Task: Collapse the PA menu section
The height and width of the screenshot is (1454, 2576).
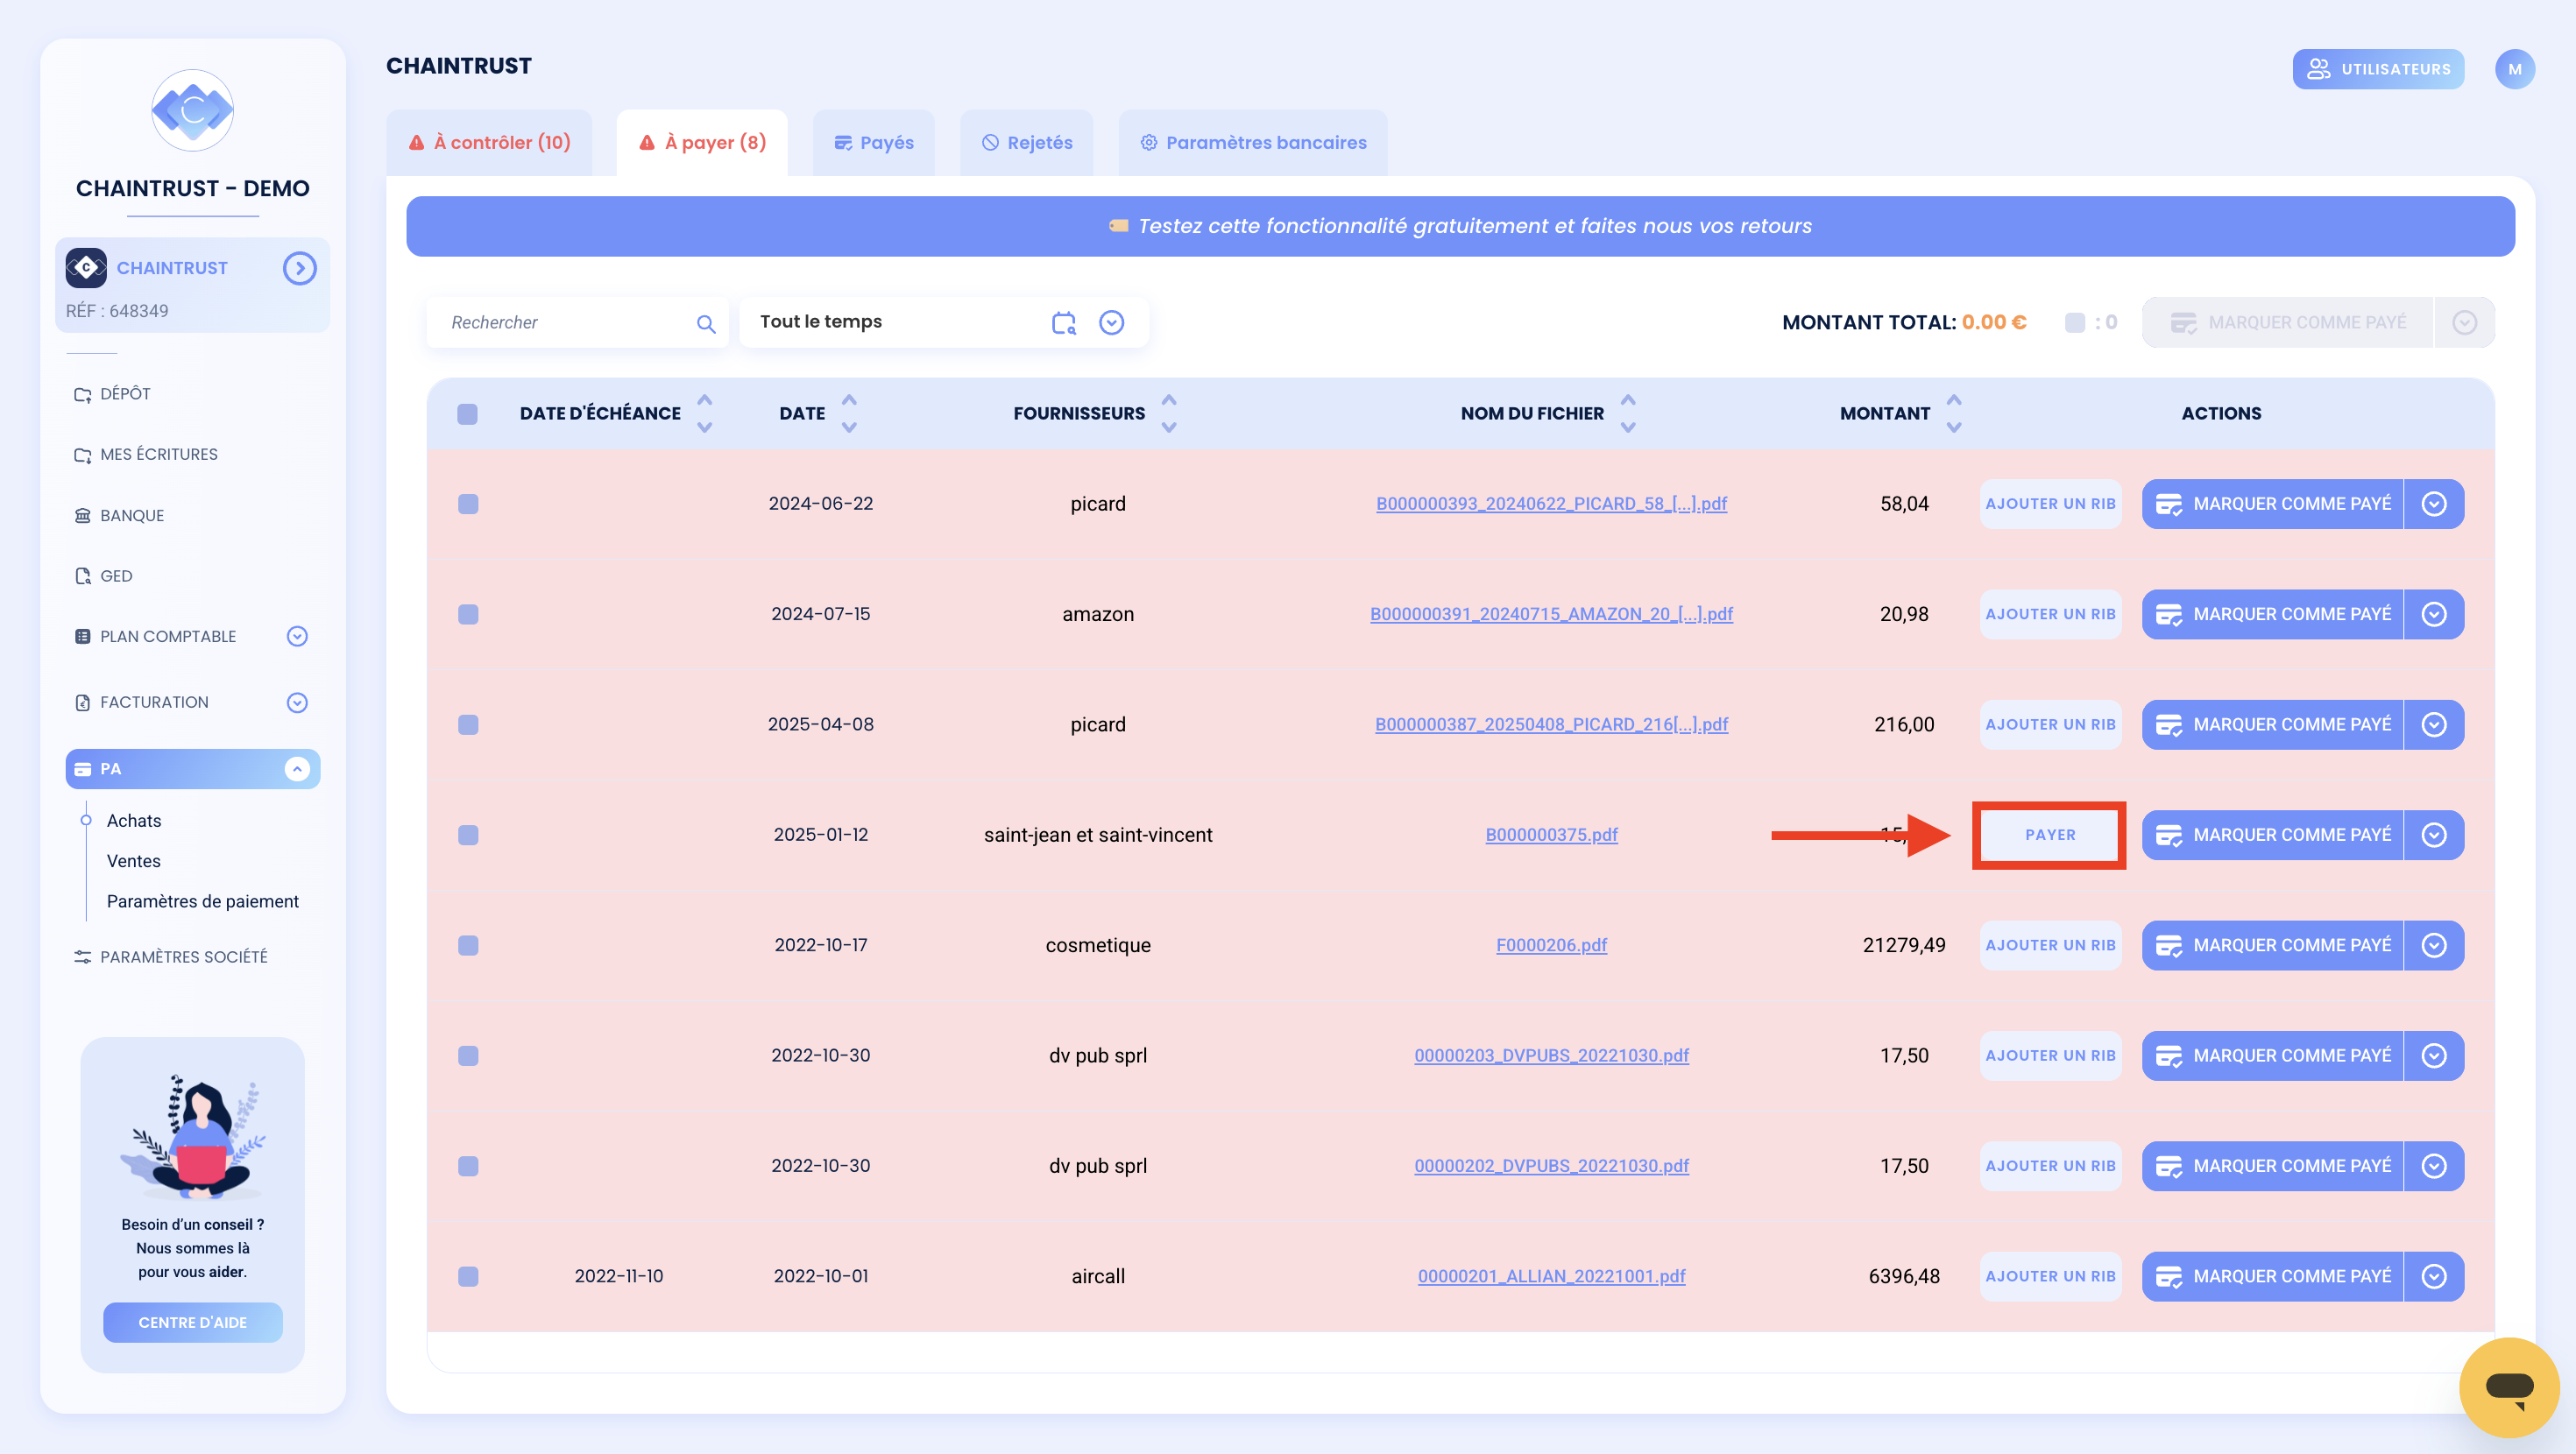Action: coord(297,769)
